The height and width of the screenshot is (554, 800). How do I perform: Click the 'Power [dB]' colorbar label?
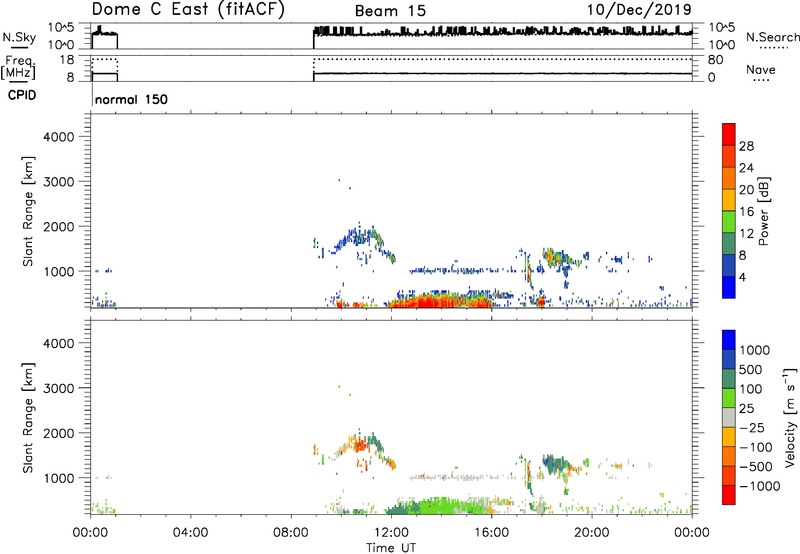(763, 211)
